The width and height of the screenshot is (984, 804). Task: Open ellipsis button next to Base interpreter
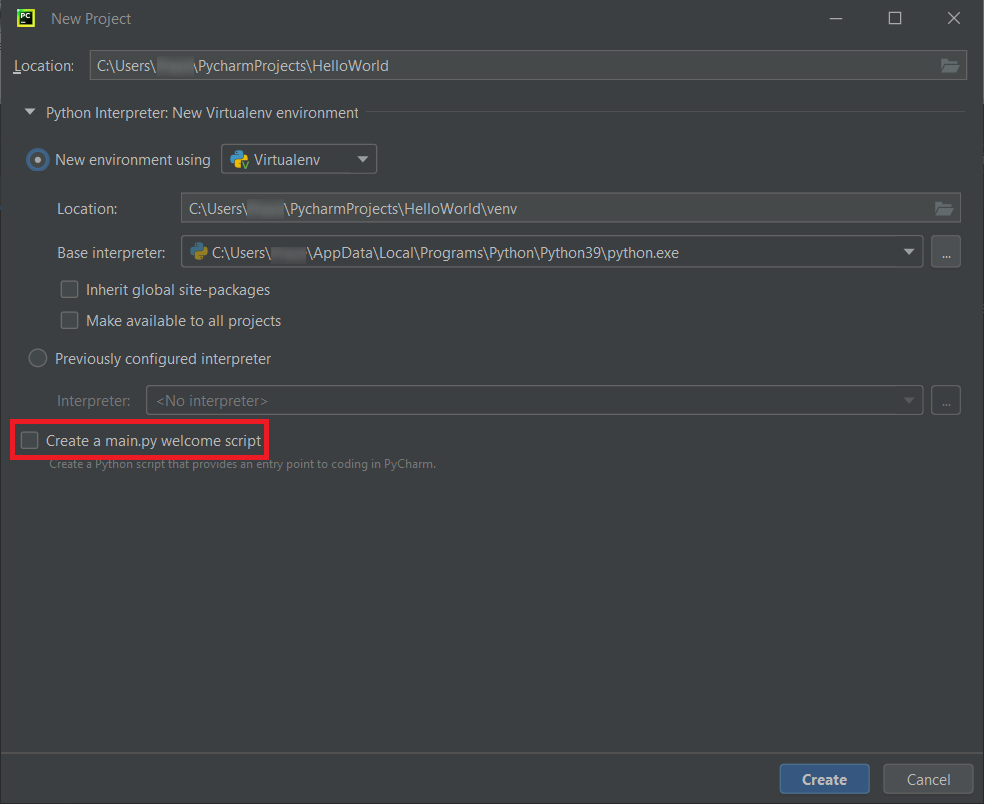(x=946, y=252)
